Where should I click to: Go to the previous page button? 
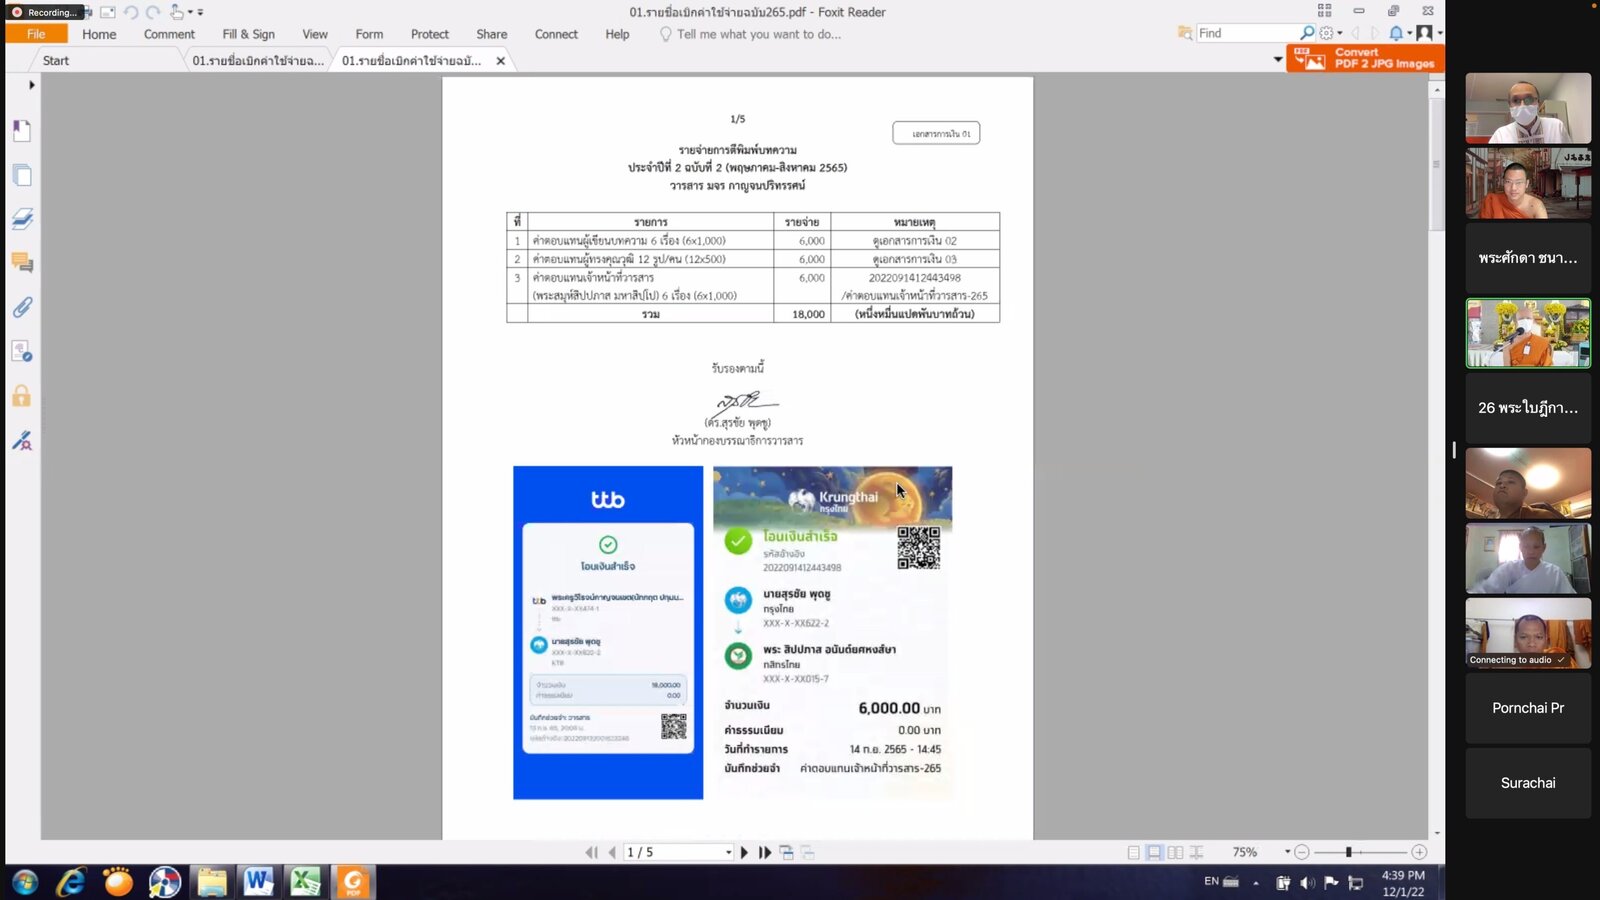coord(612,852)
